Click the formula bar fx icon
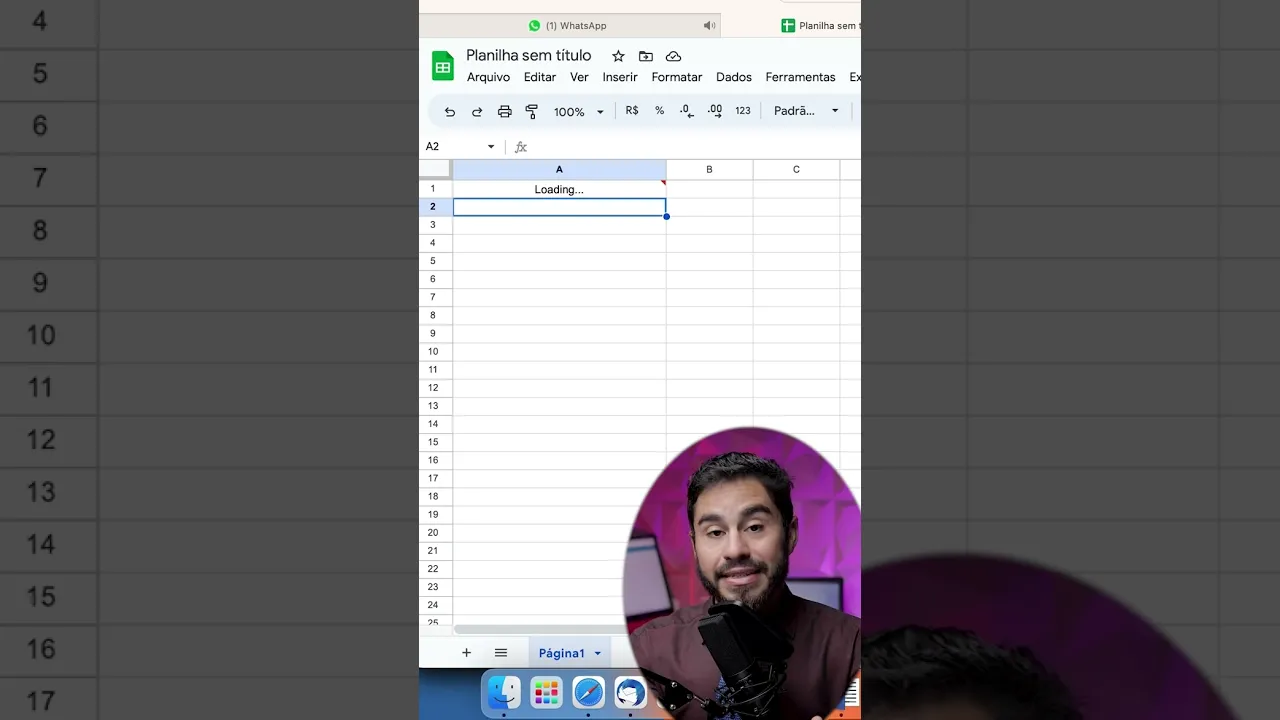Viewport: 1280px width, 720px height. (521, 147)
